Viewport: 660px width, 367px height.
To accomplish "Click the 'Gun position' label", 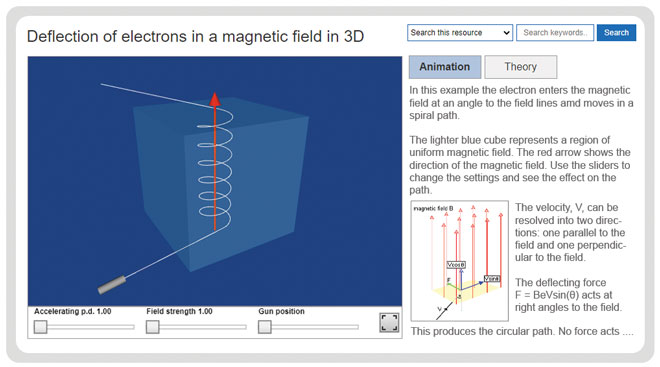I will [281, 311].
